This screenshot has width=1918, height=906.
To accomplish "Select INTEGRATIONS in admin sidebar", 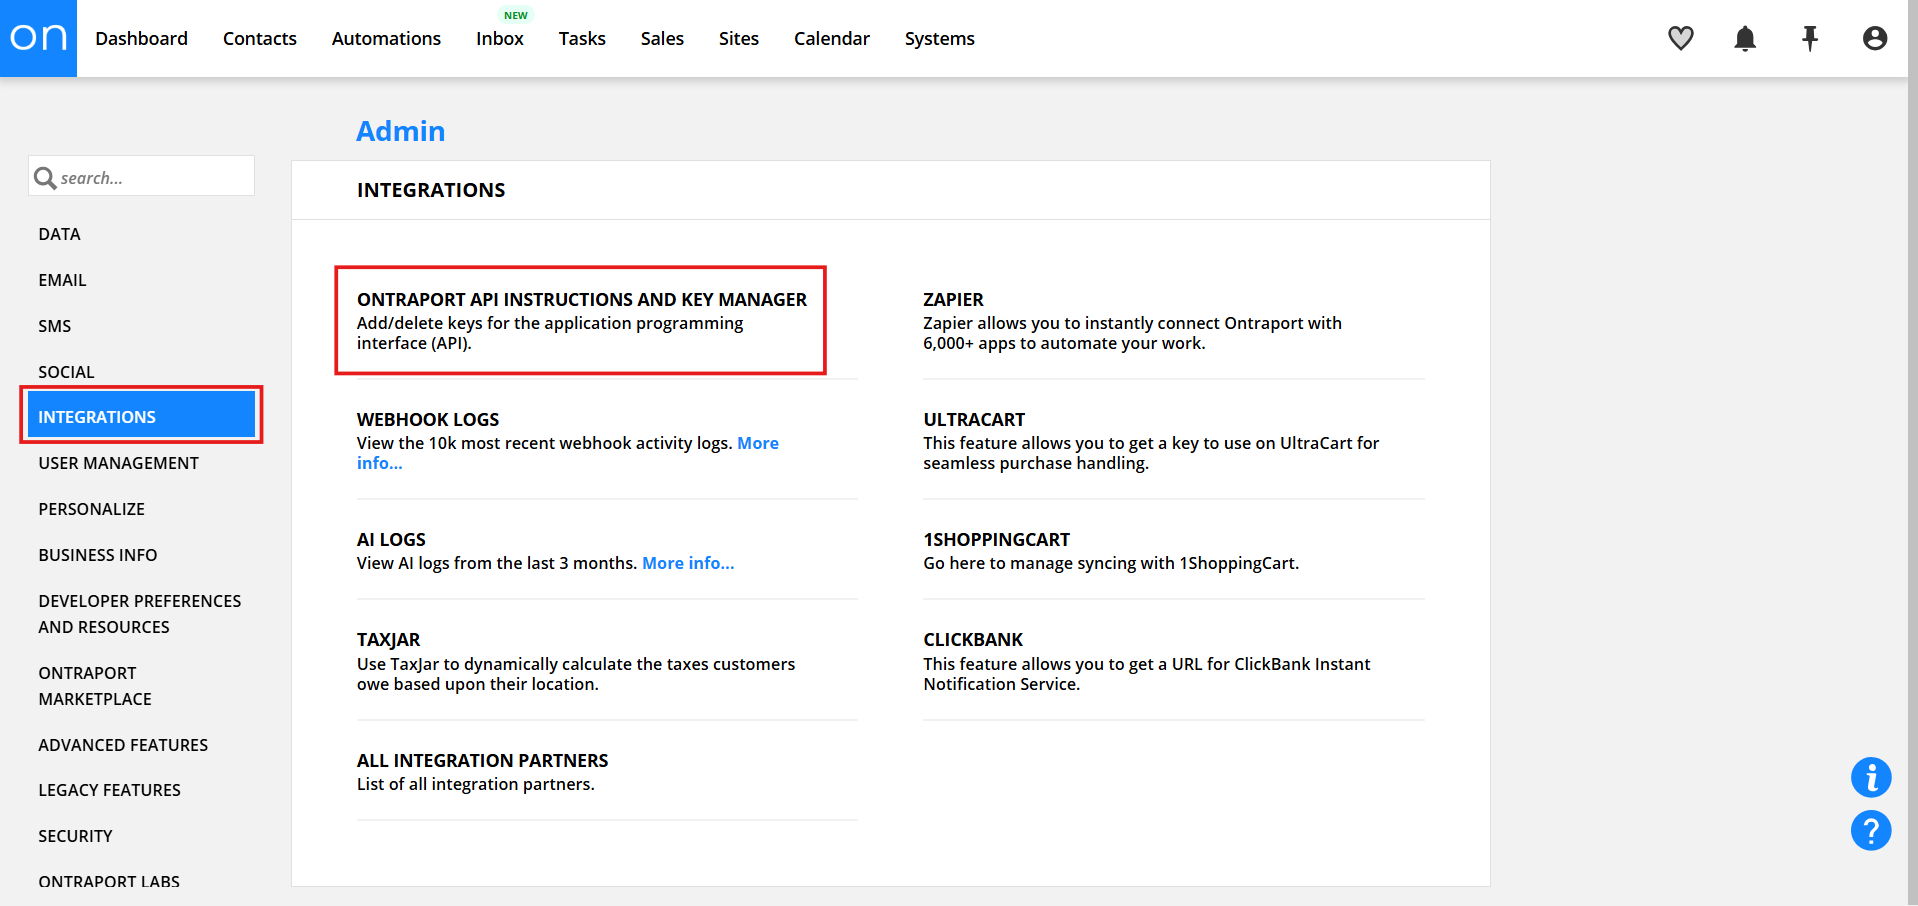I will point(141,414).
